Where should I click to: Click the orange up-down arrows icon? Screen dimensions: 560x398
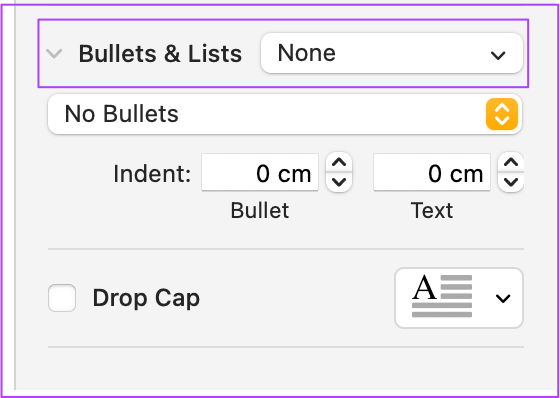pyautogui.click(x=502, y=114)
